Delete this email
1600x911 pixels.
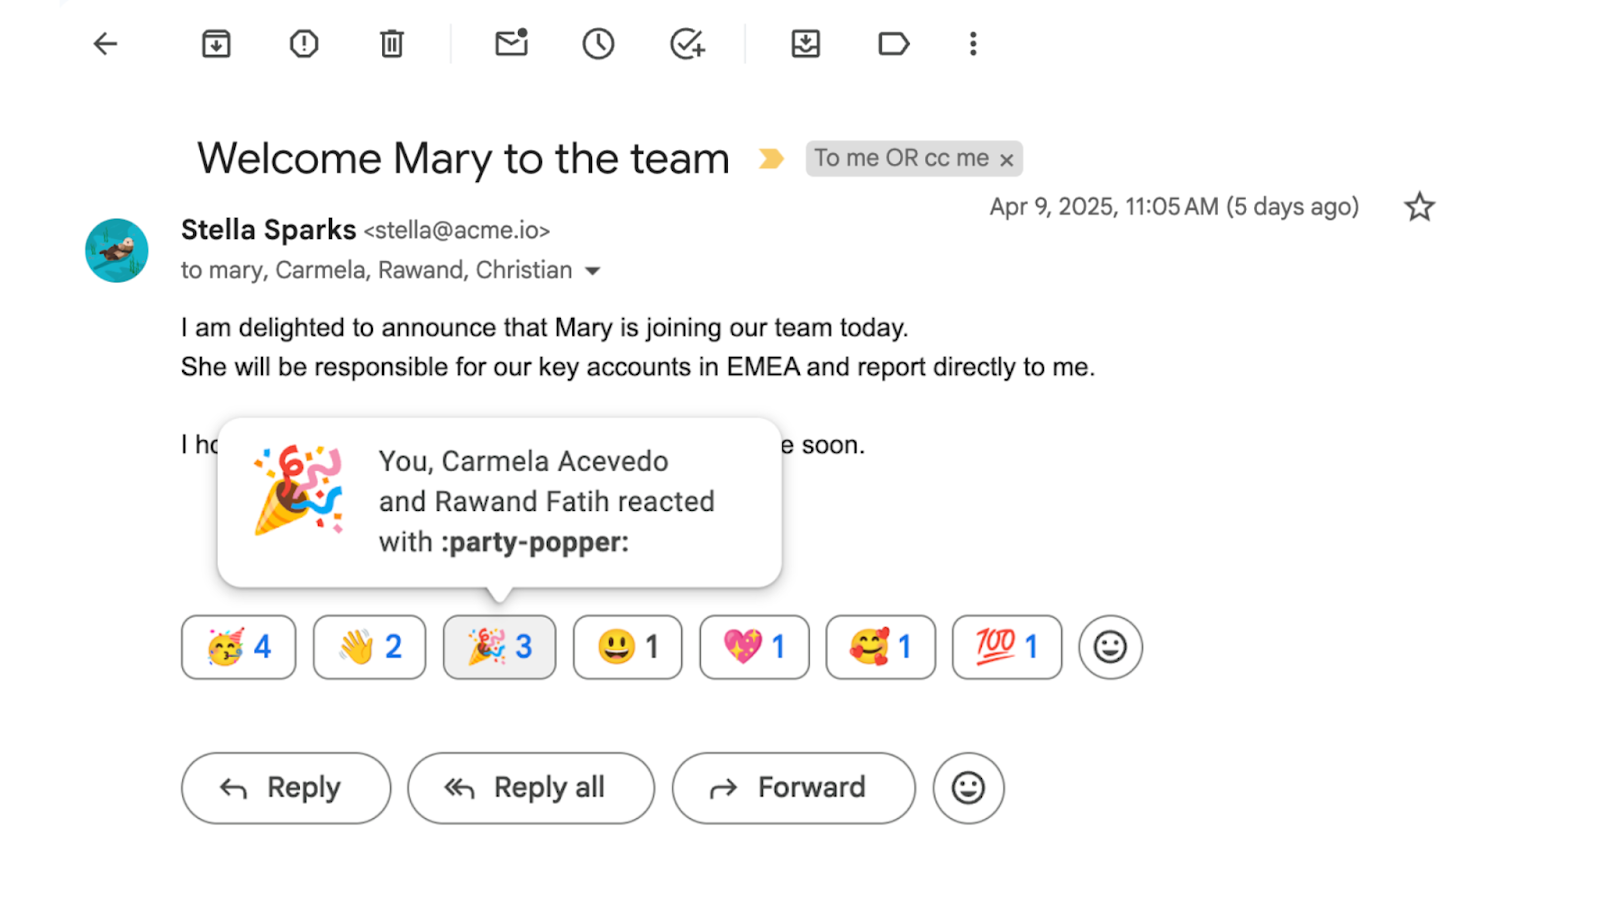(x=391, y=44)
